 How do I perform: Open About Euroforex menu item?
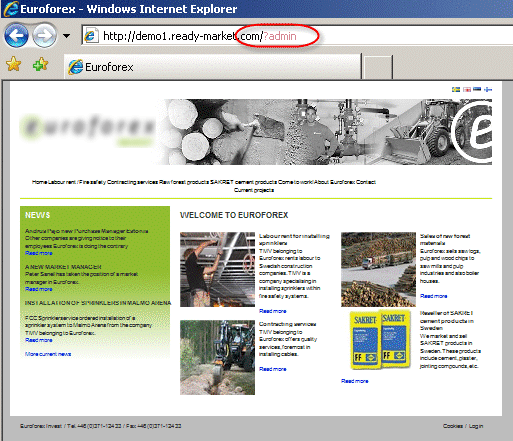coord(335,182)
